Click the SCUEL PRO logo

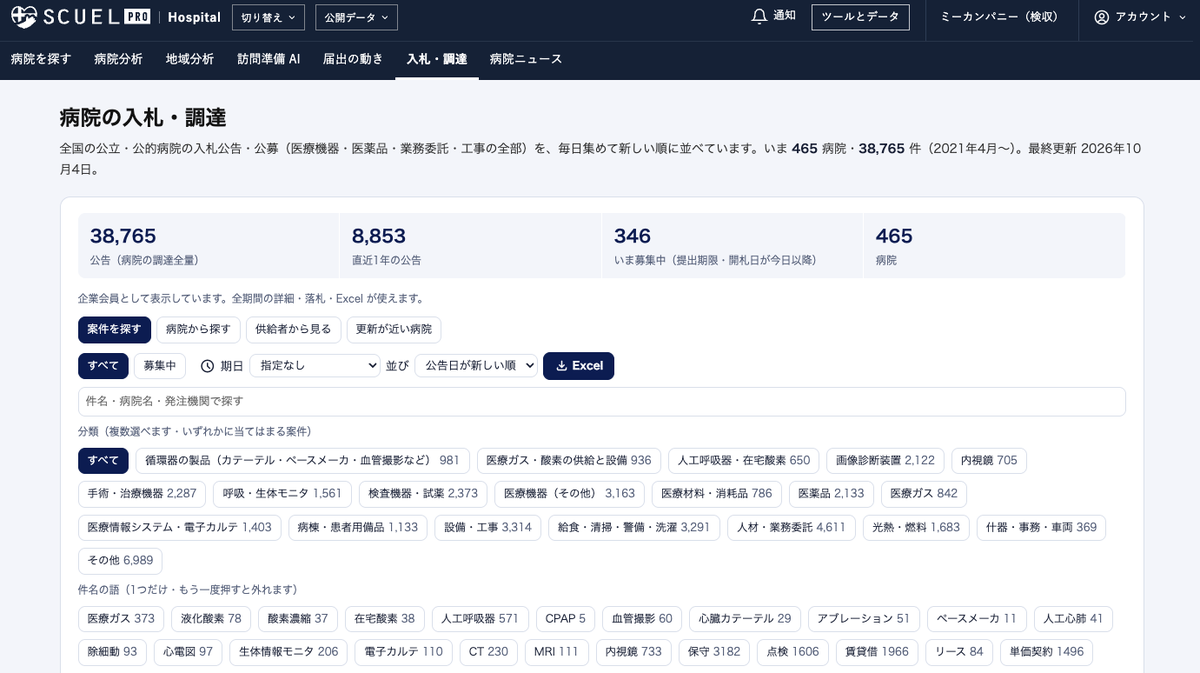(80, 17)
